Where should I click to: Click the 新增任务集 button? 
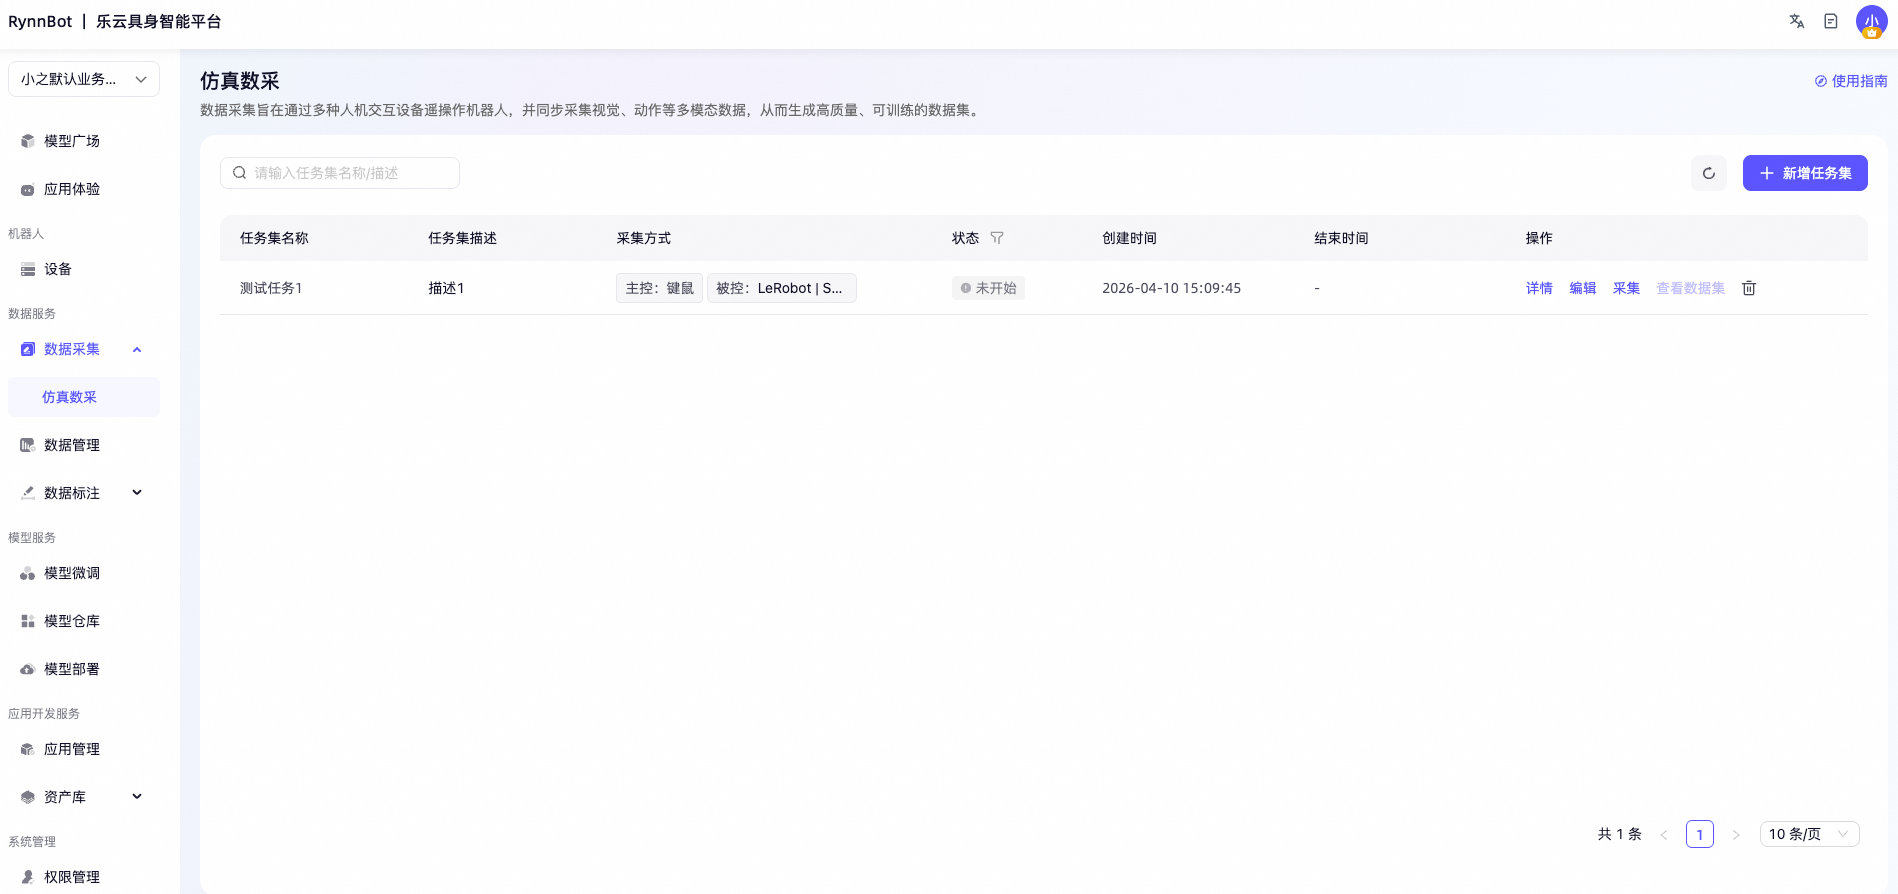tap(1805, 173)
